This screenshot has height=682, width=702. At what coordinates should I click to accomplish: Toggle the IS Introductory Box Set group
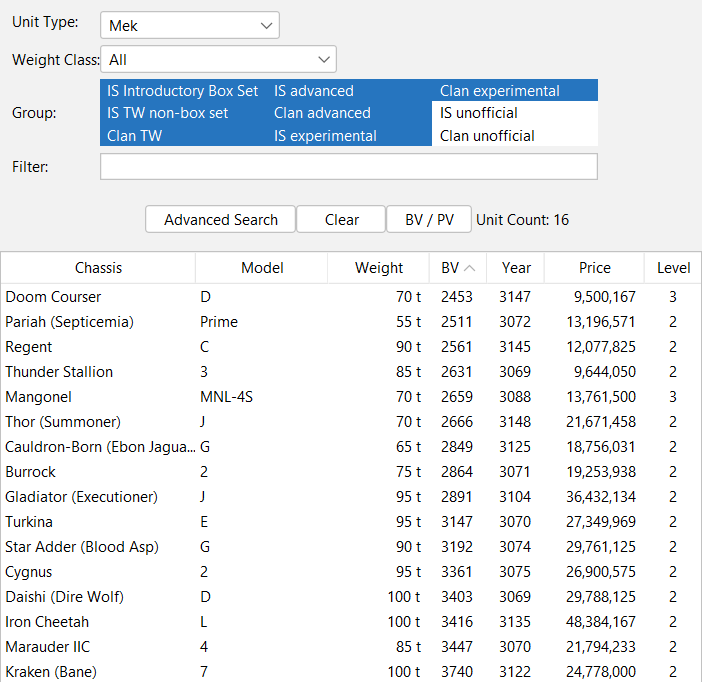(x=182, y=91)
